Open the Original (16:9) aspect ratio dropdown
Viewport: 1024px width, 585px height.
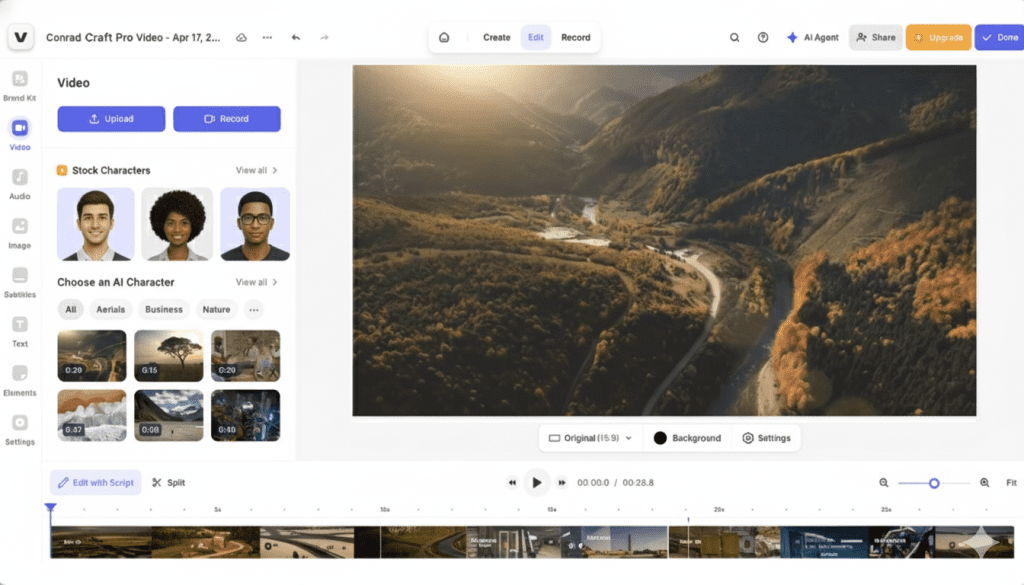(589, 437)
